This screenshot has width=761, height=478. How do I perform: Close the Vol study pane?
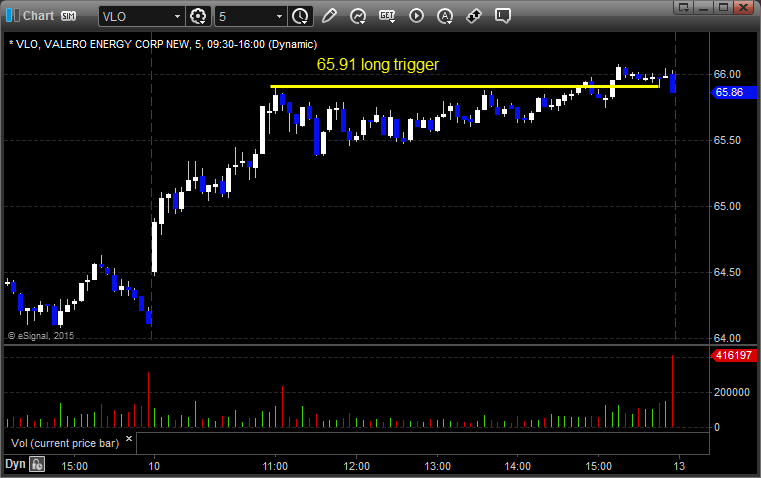coord(129,439)
